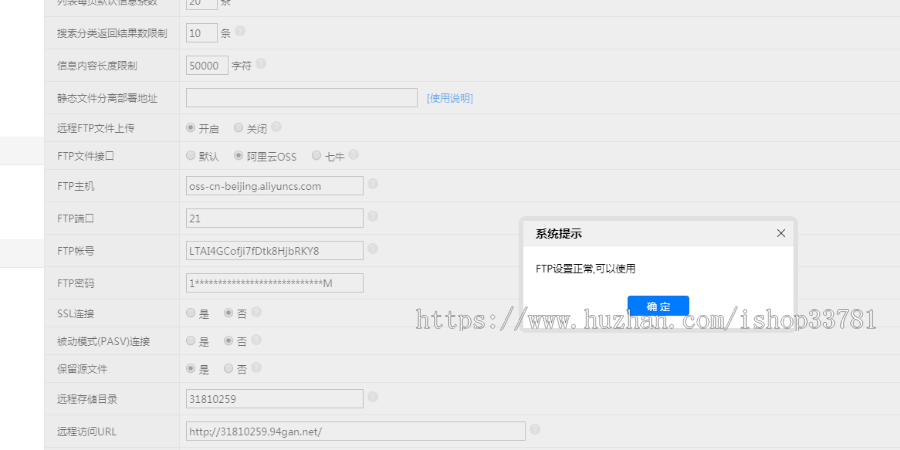The height and width of the screenshot is (450, 900).
Task: Click the message FTP设置正常,可以使用
Action: point(585,269)
